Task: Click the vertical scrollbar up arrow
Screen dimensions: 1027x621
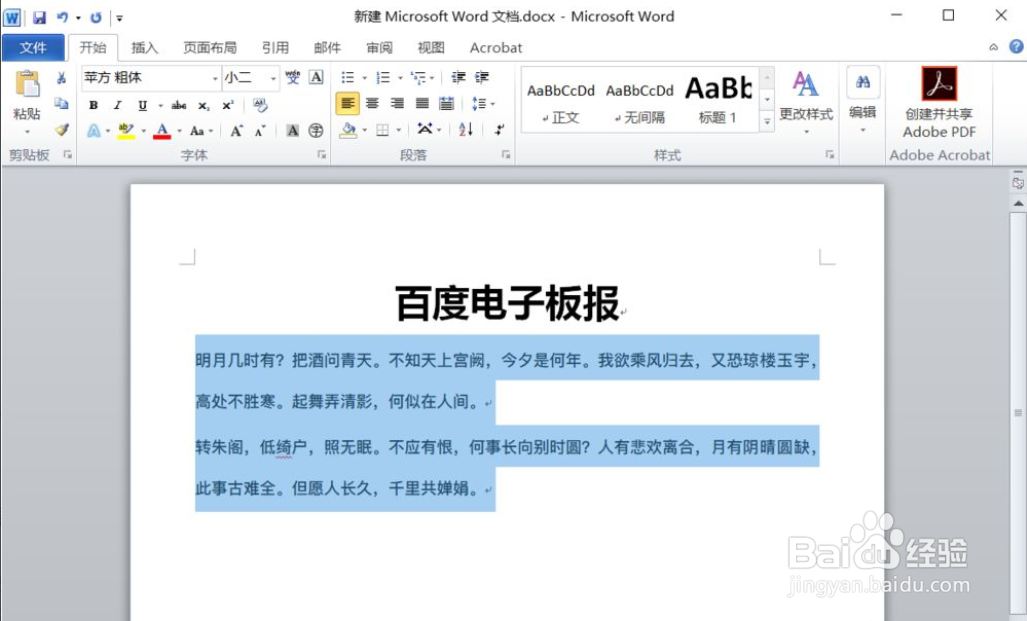Action: pyautogui.click(x=1018, y=203)
